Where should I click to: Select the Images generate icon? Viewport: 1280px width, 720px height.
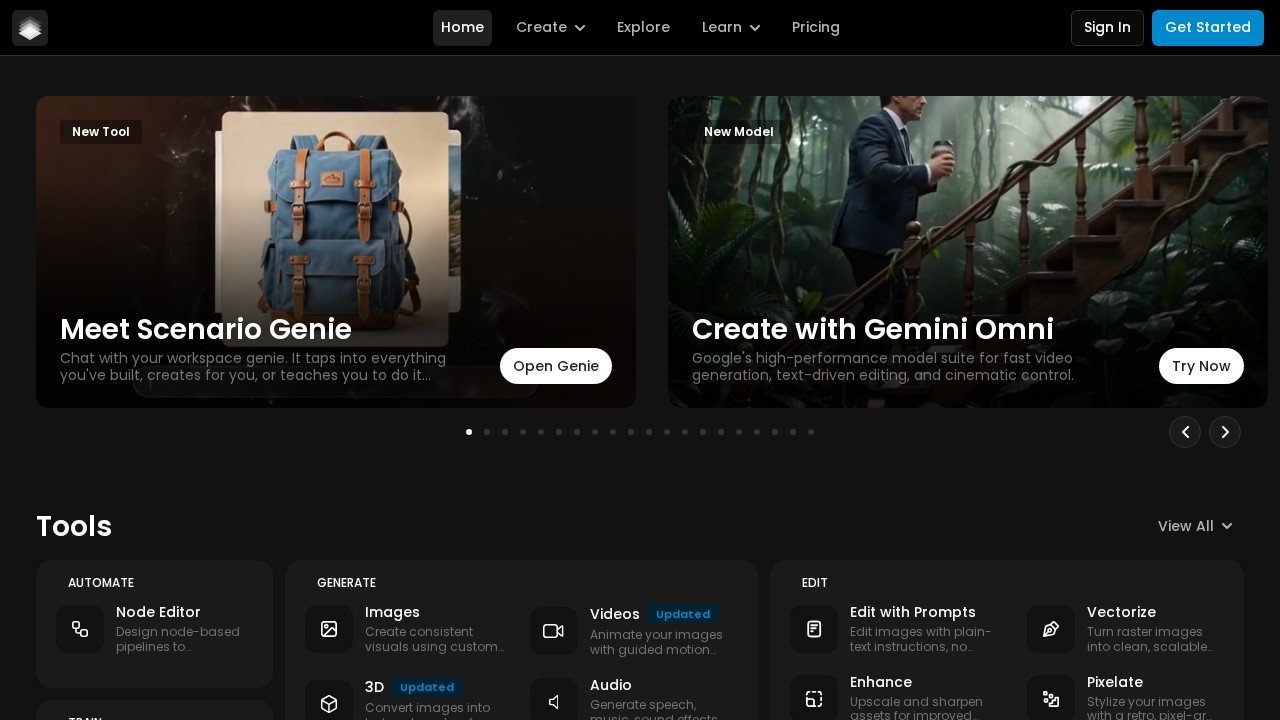(x=329, y=629)
